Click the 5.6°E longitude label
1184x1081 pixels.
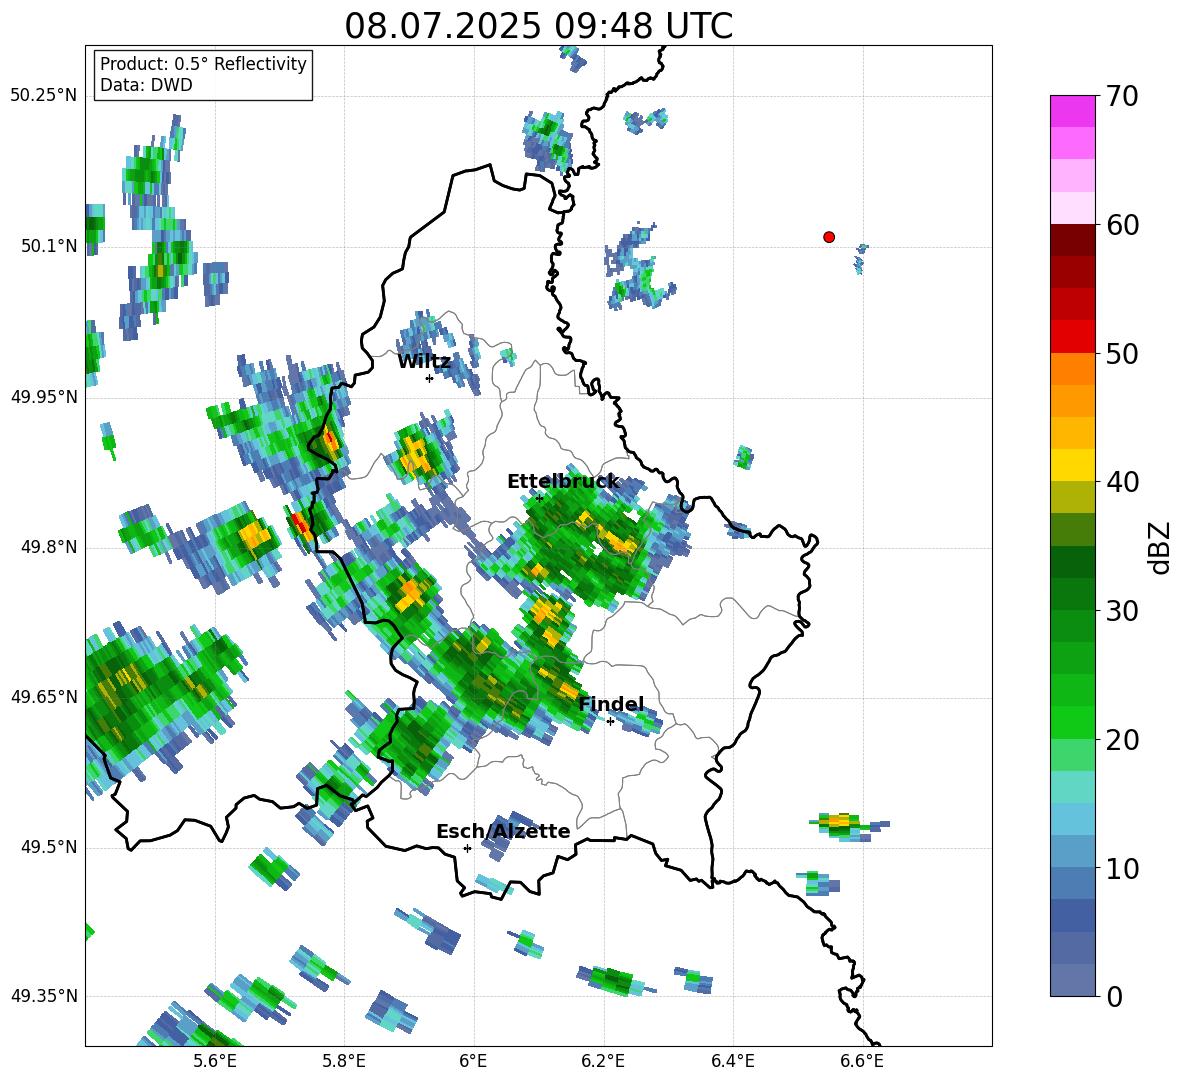[x=215, y=1061]
